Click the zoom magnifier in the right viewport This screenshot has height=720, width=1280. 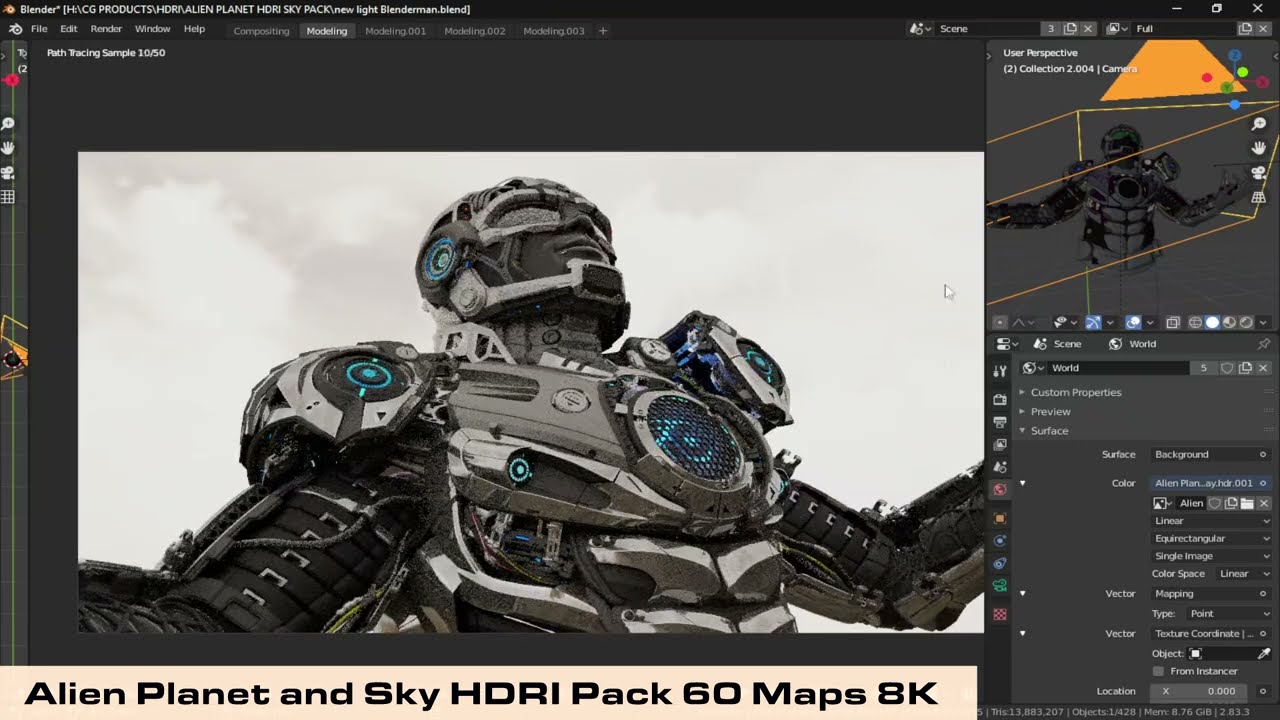(x=1259, y=124)
